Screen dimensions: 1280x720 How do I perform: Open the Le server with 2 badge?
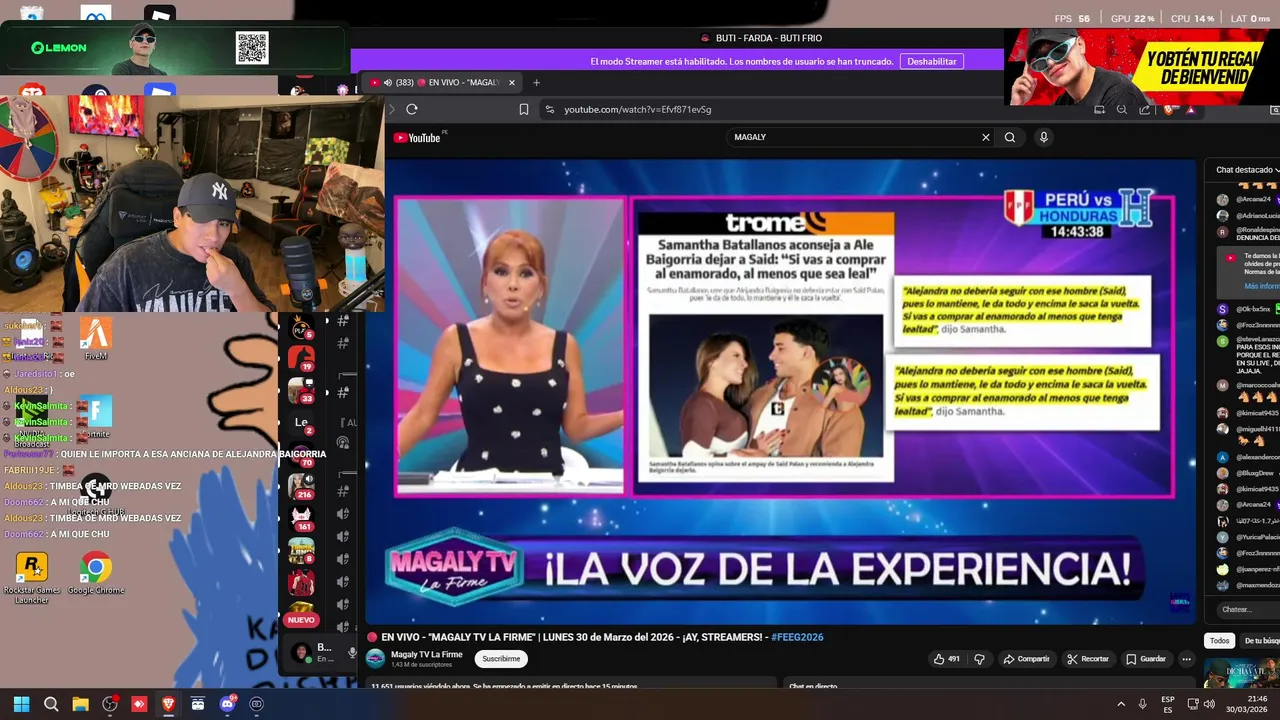point(301,423)
